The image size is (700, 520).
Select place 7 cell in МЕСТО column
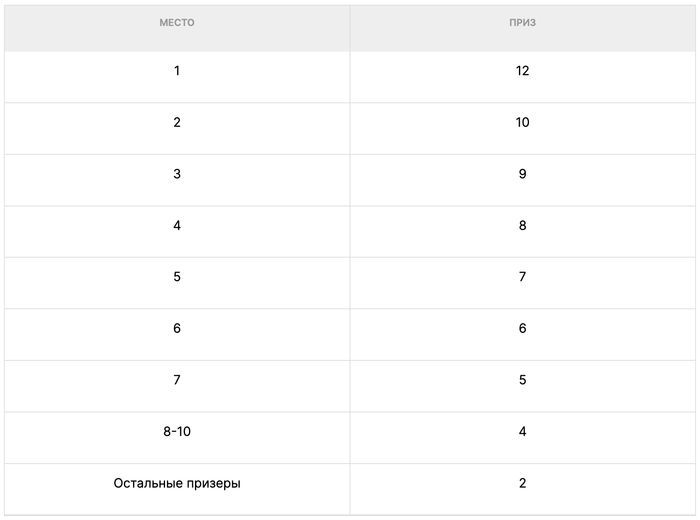coord(177,380)
